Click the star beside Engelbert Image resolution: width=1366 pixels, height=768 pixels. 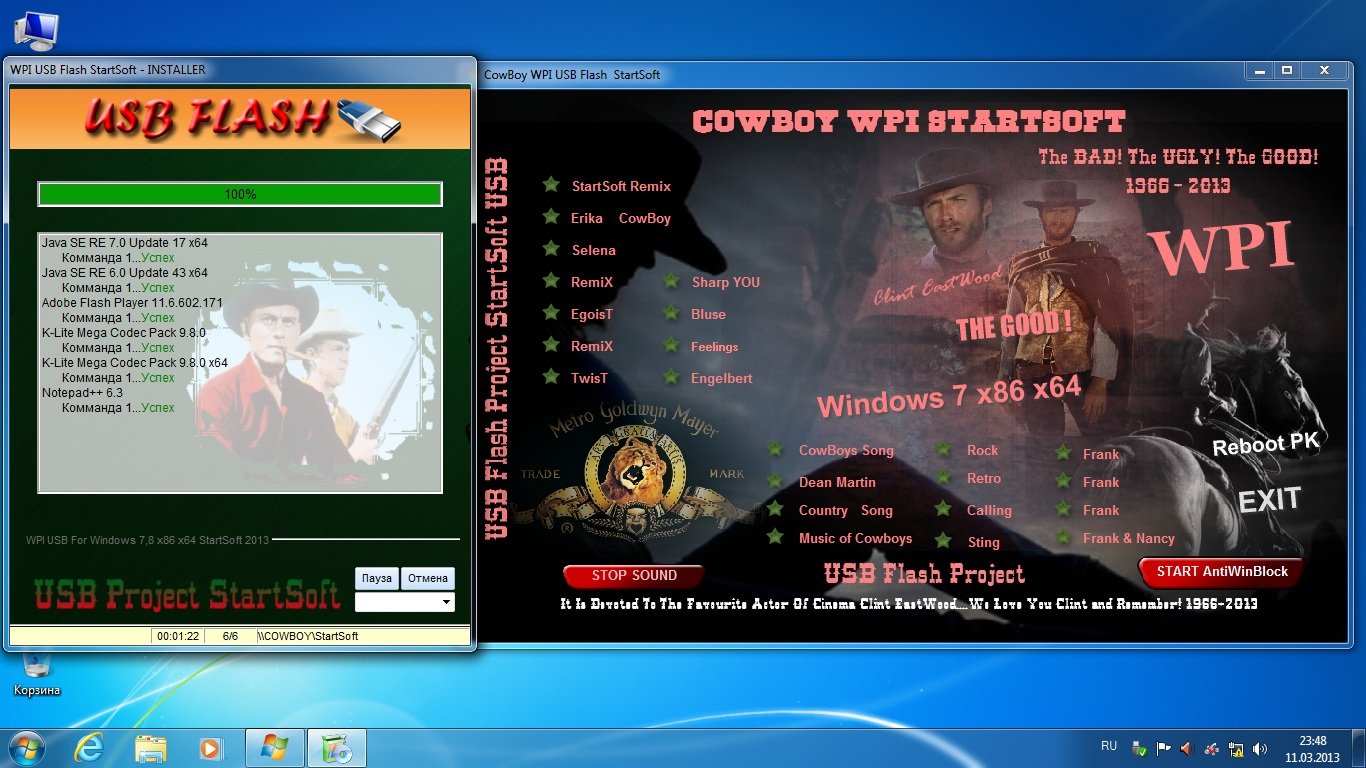[x=670, y=377]
